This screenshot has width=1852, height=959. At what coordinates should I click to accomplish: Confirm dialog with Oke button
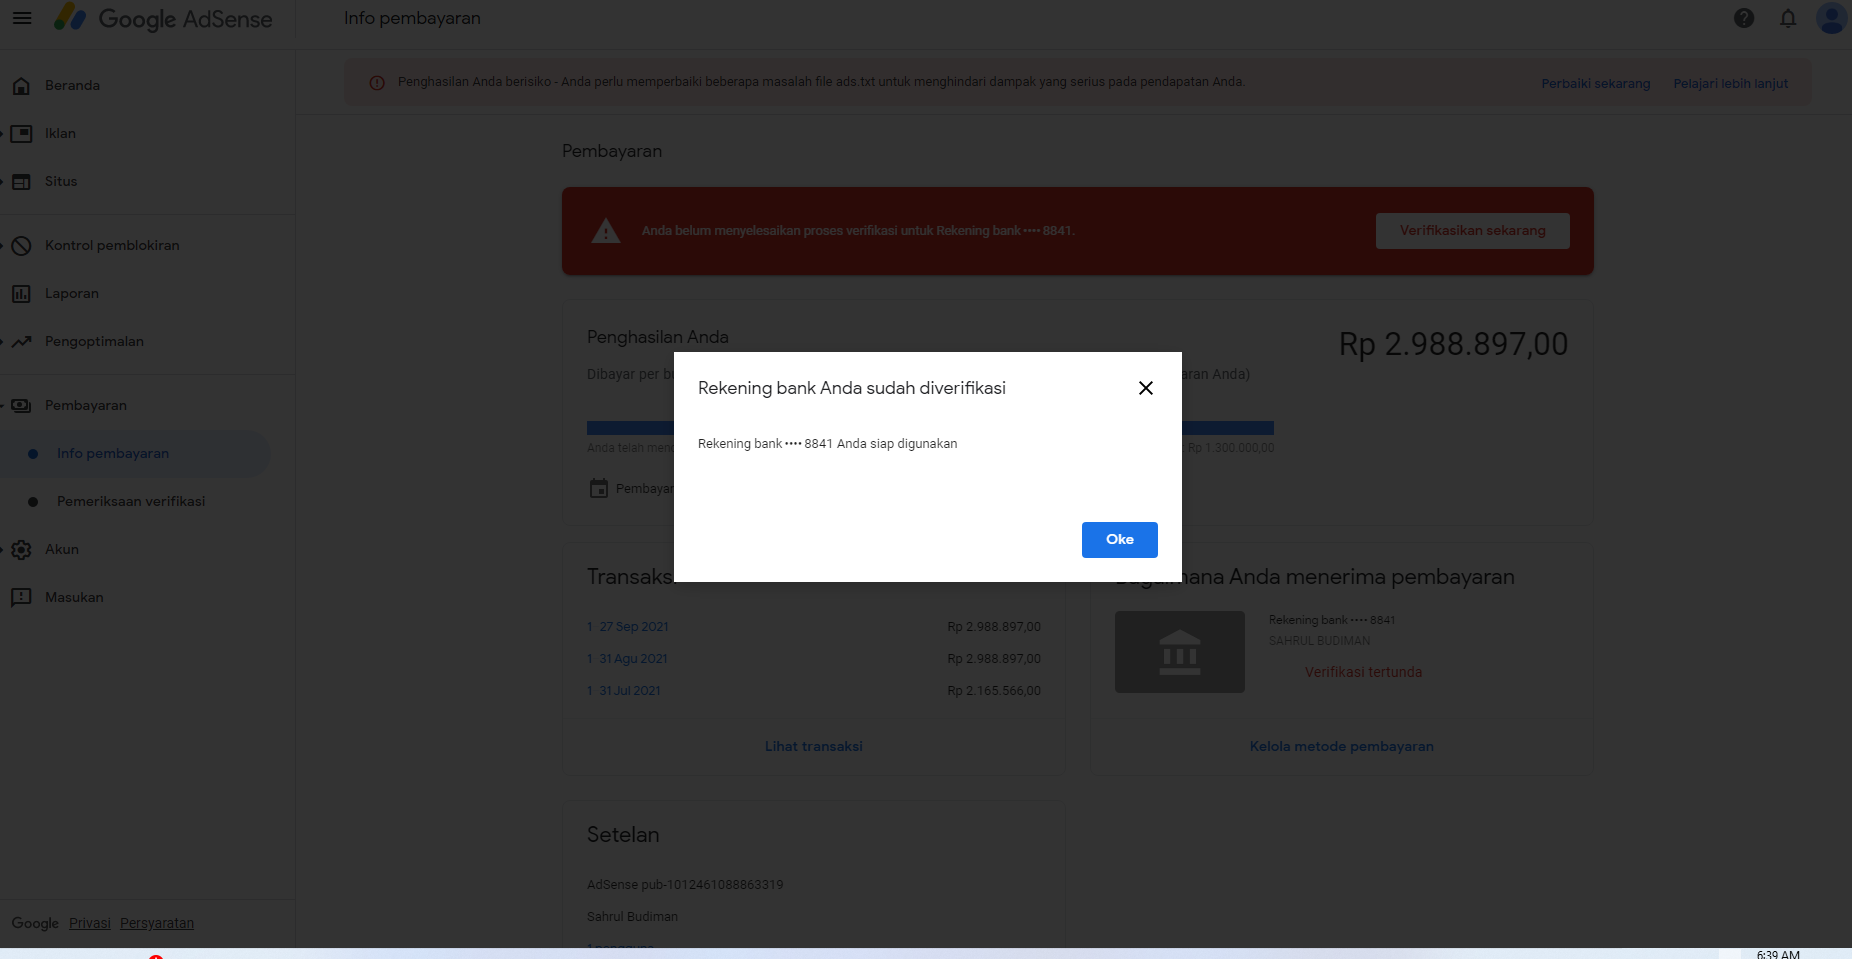tap(1120, 540)
